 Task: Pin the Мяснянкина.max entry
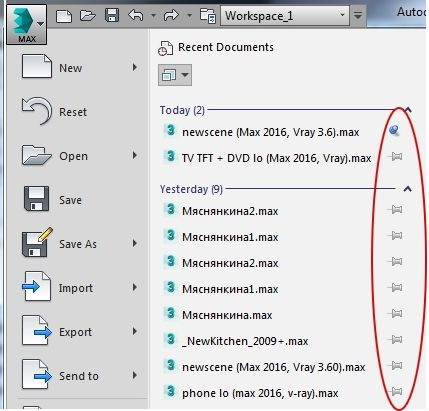pos(395,313)
